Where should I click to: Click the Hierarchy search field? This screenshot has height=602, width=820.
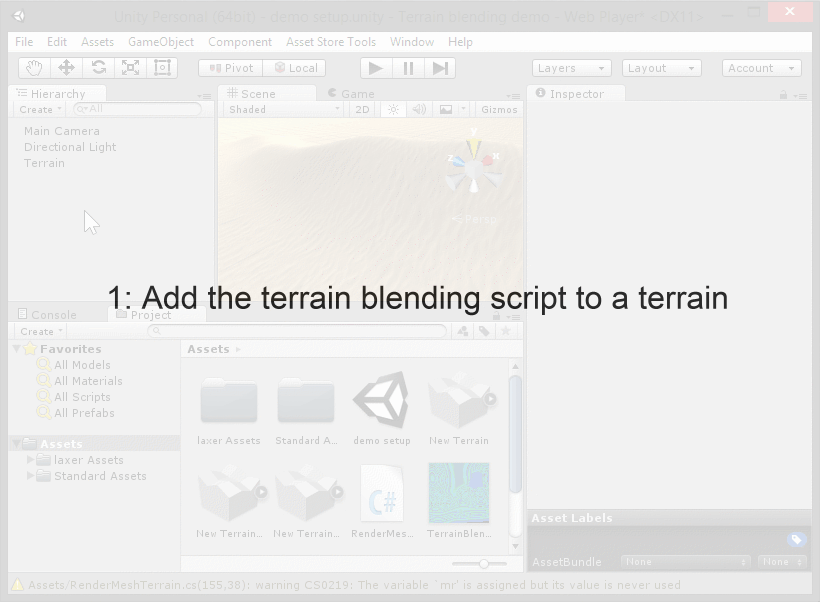coord(137,109)
